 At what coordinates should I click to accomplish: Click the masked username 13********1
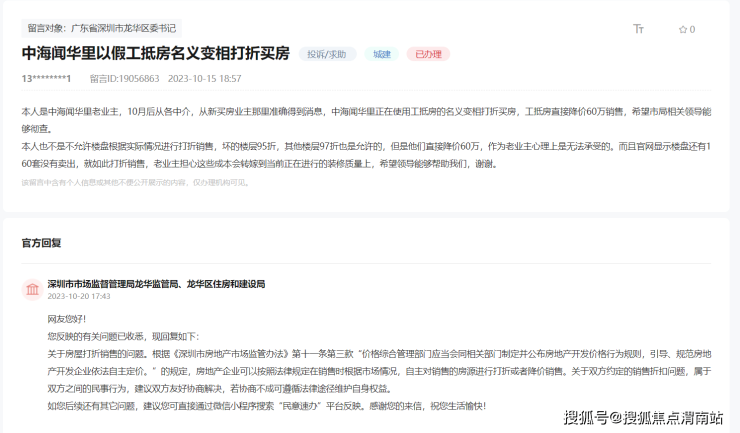tap(46, 78)
